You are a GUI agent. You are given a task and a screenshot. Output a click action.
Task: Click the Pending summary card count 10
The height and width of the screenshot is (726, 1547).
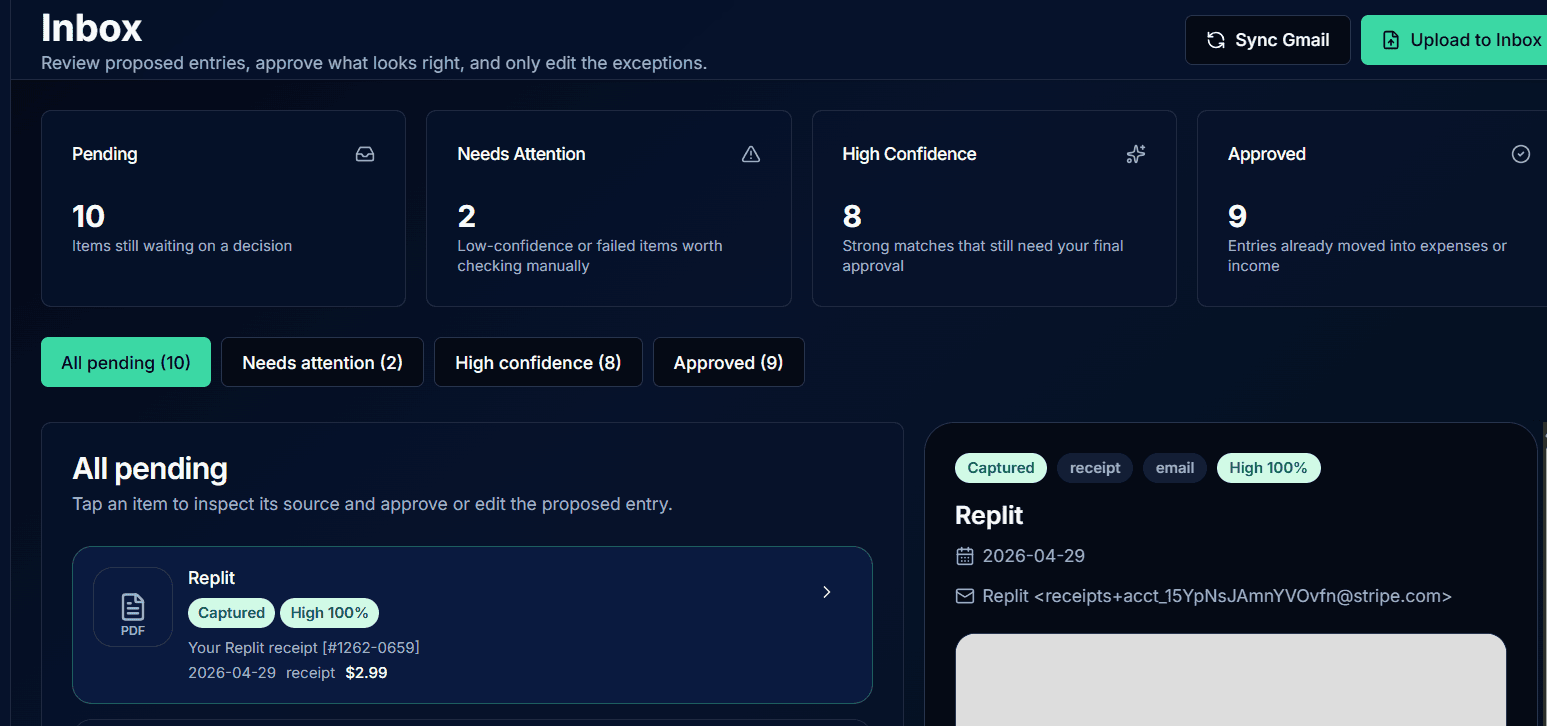point(88,216)
